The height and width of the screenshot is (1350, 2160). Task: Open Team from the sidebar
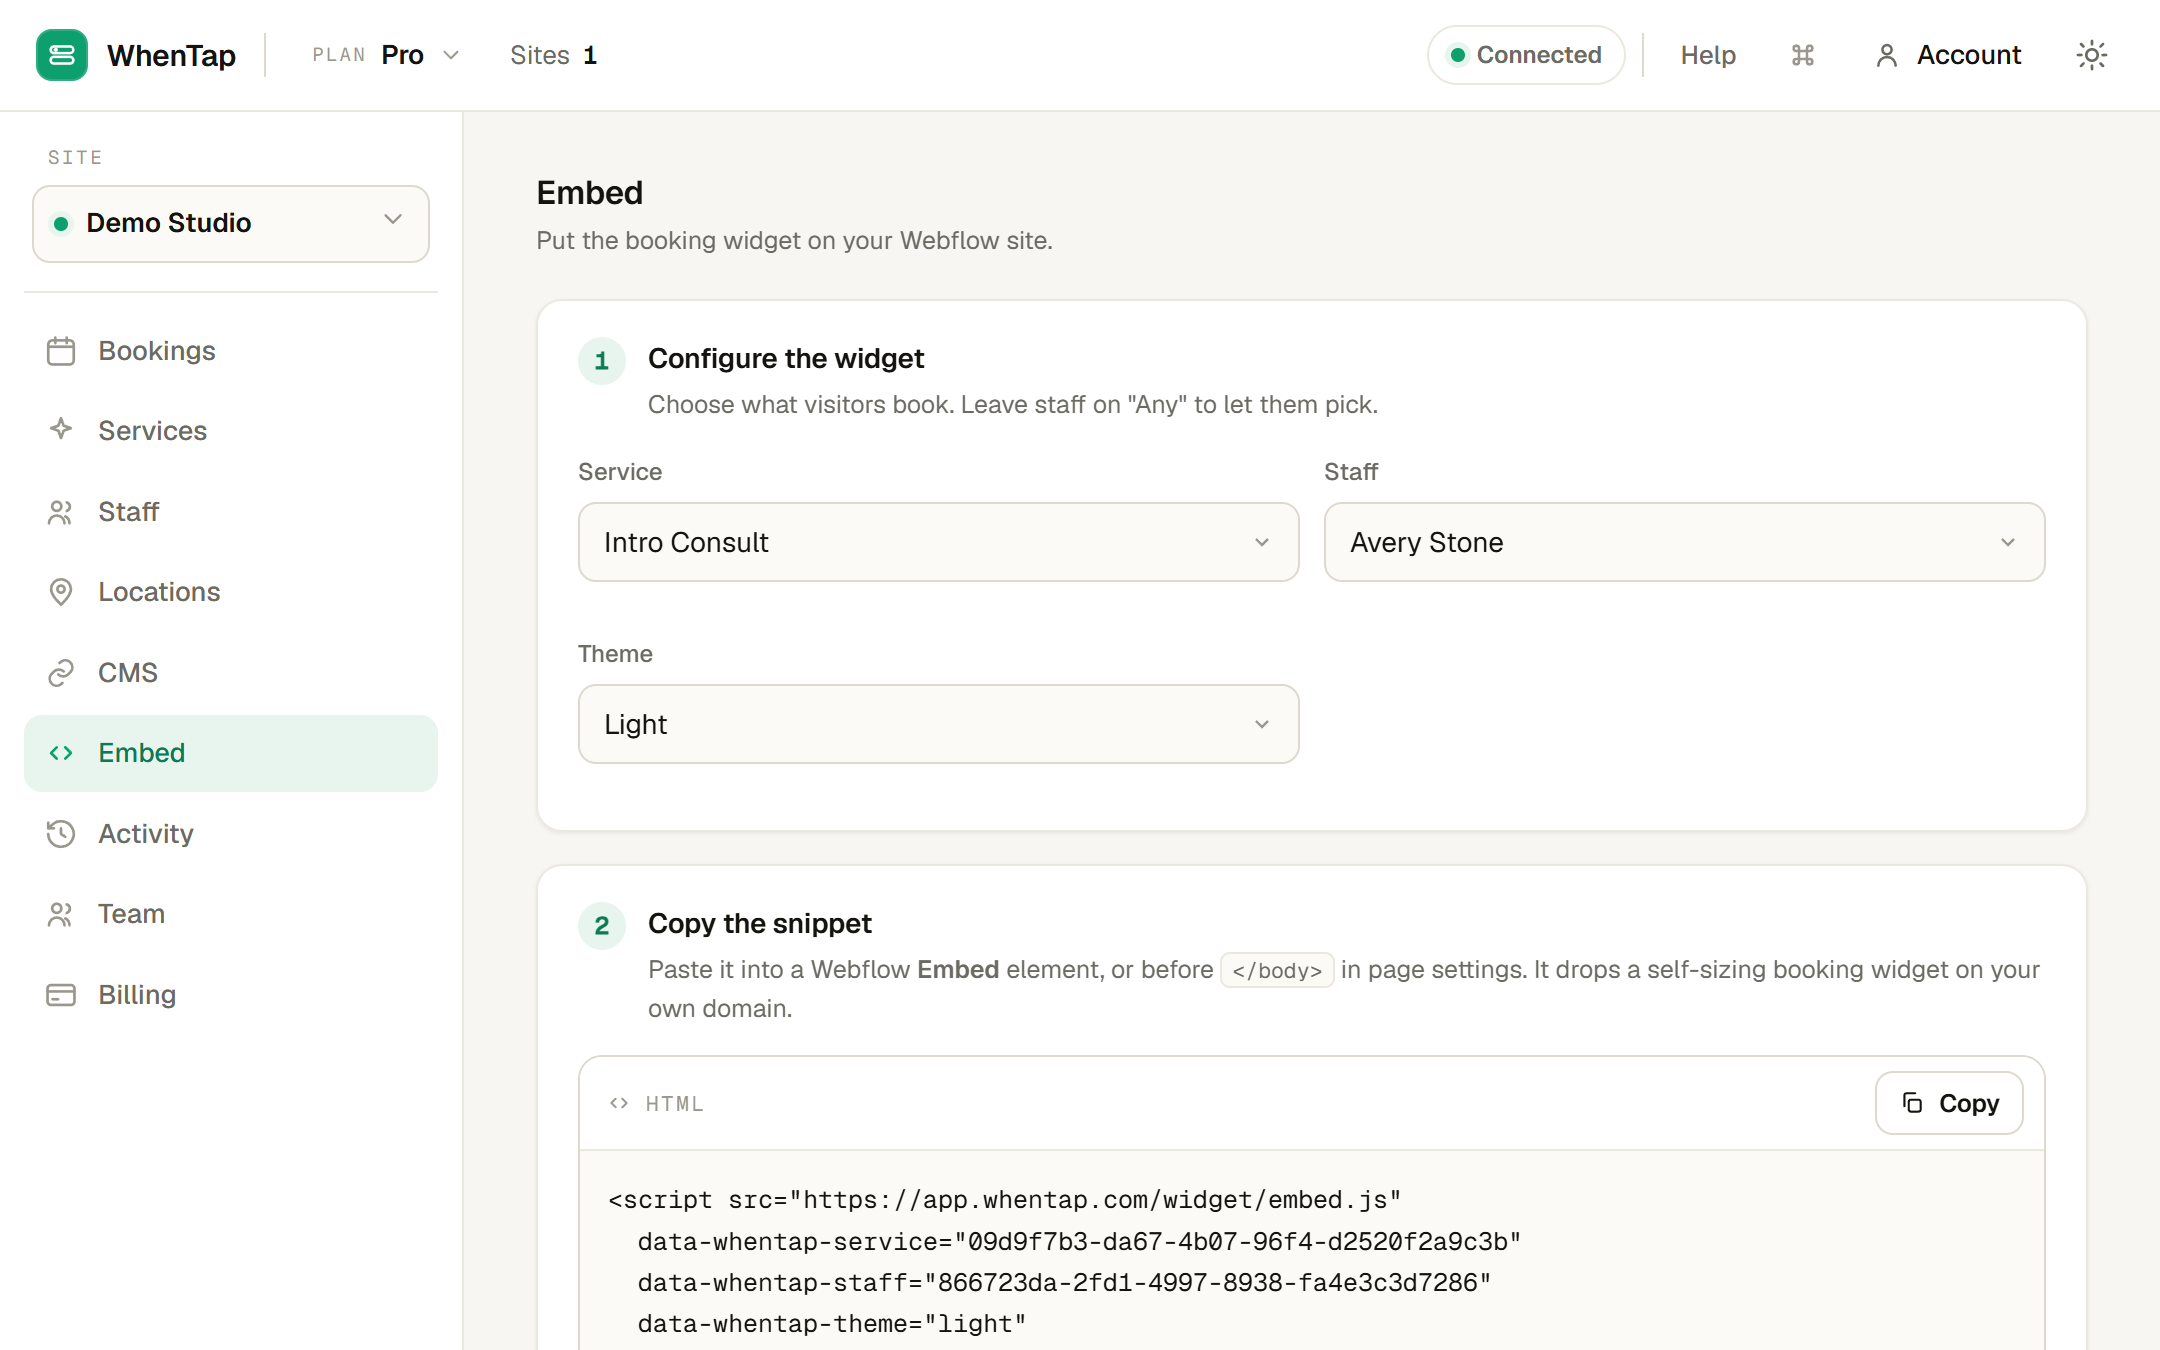point(231,914)
